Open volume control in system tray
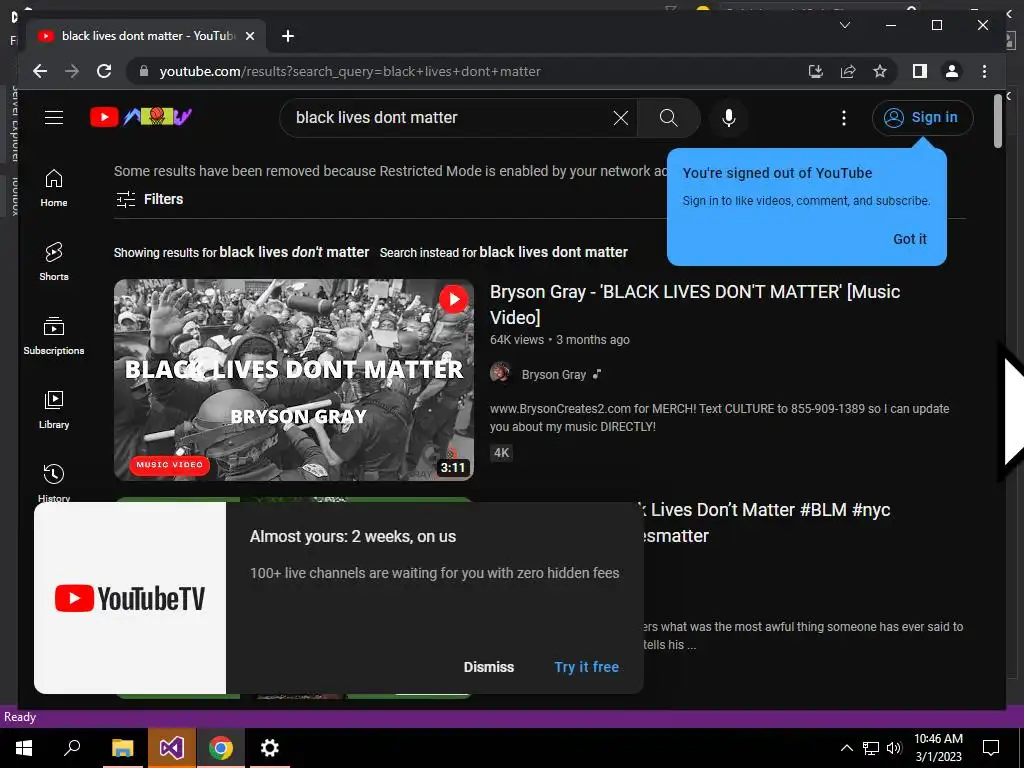 (894, 748)
